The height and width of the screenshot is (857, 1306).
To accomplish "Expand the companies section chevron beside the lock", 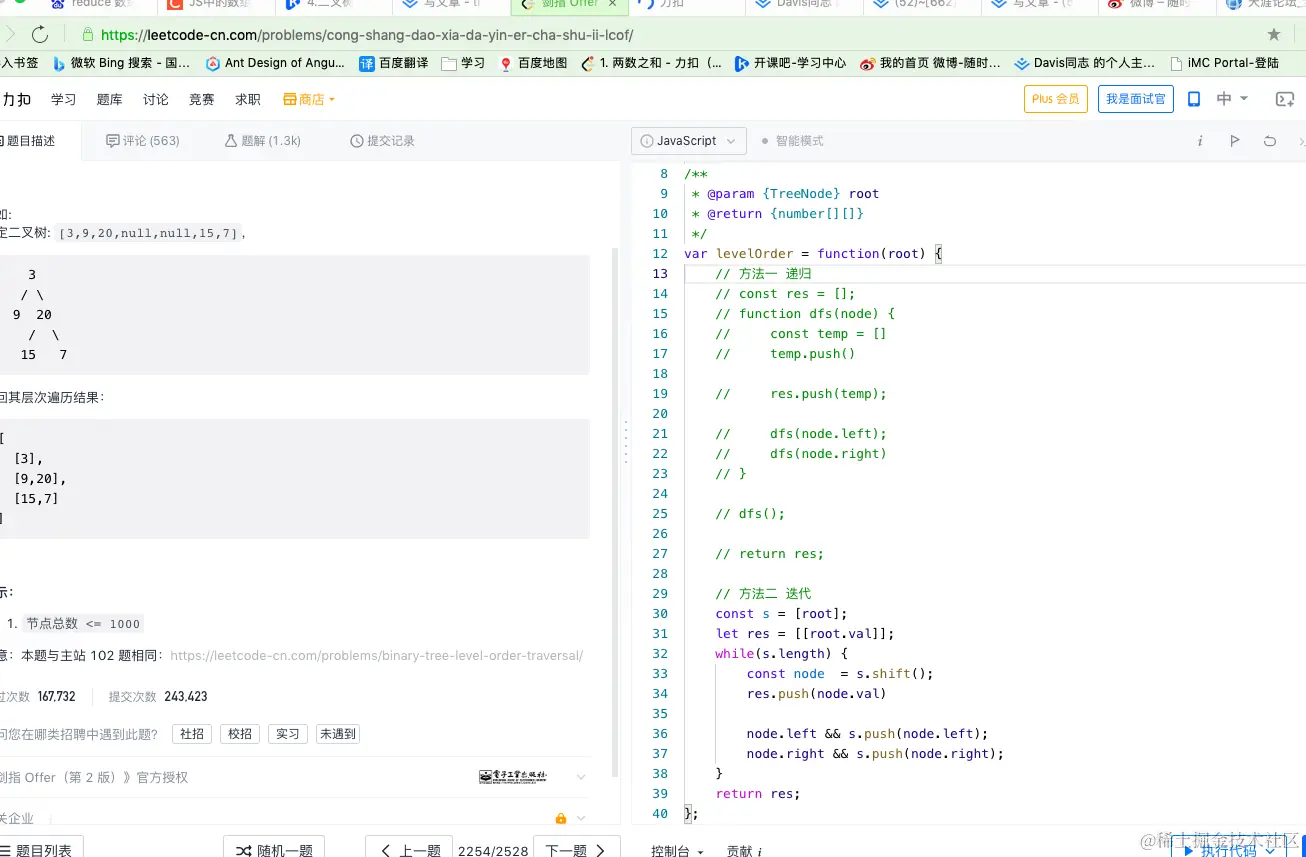I will (581, 818).
